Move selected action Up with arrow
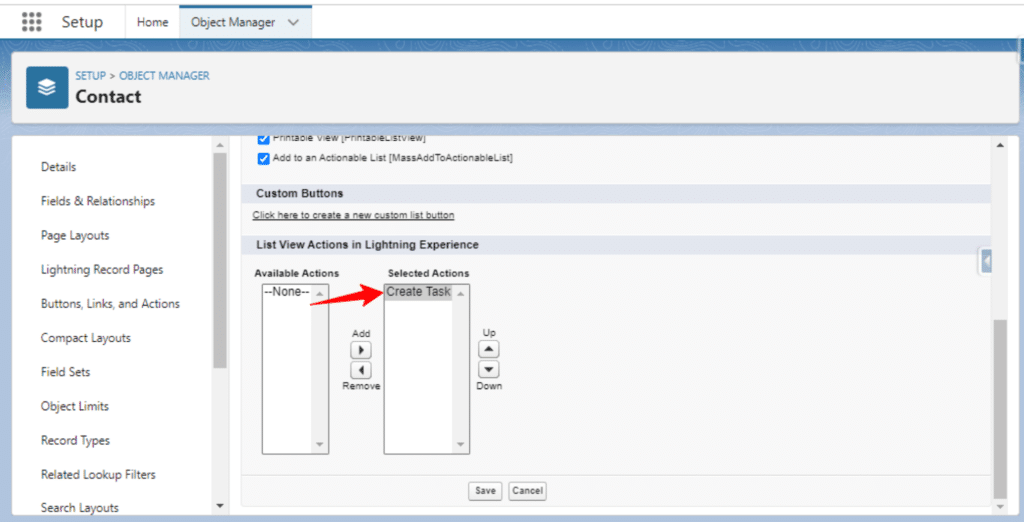This screenshot has width=1024, height=522. tap(488, 350)
